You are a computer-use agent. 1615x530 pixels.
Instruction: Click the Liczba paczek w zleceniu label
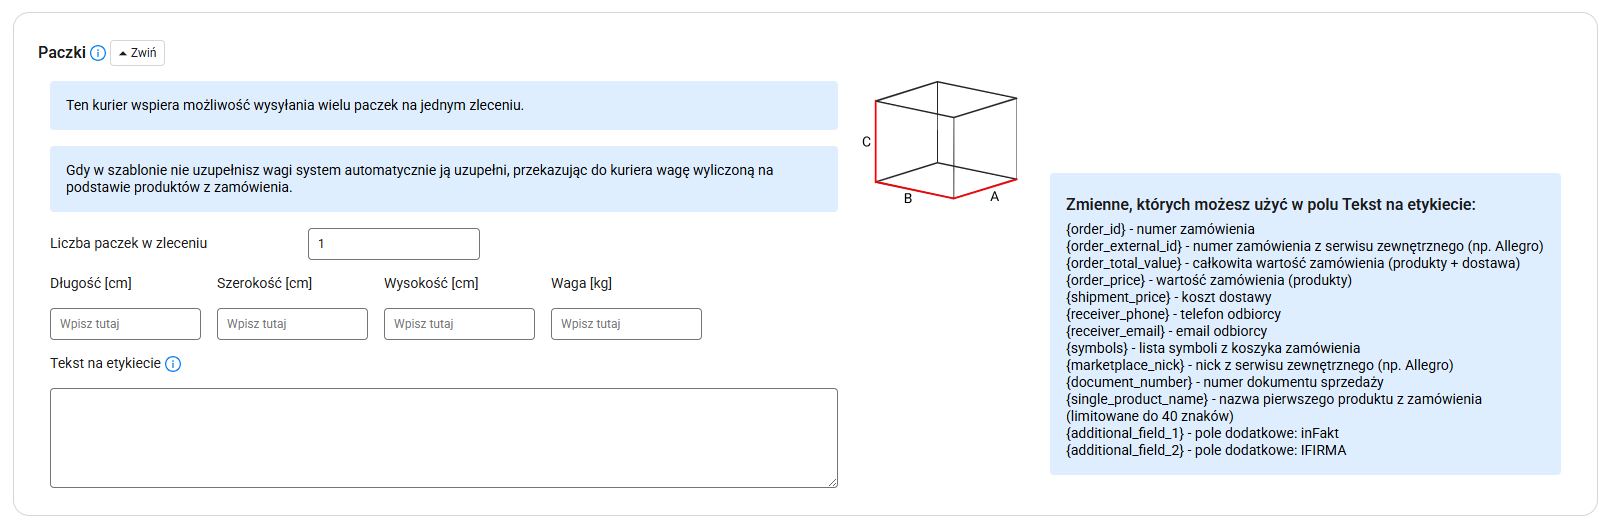click(x=129, y=243)
